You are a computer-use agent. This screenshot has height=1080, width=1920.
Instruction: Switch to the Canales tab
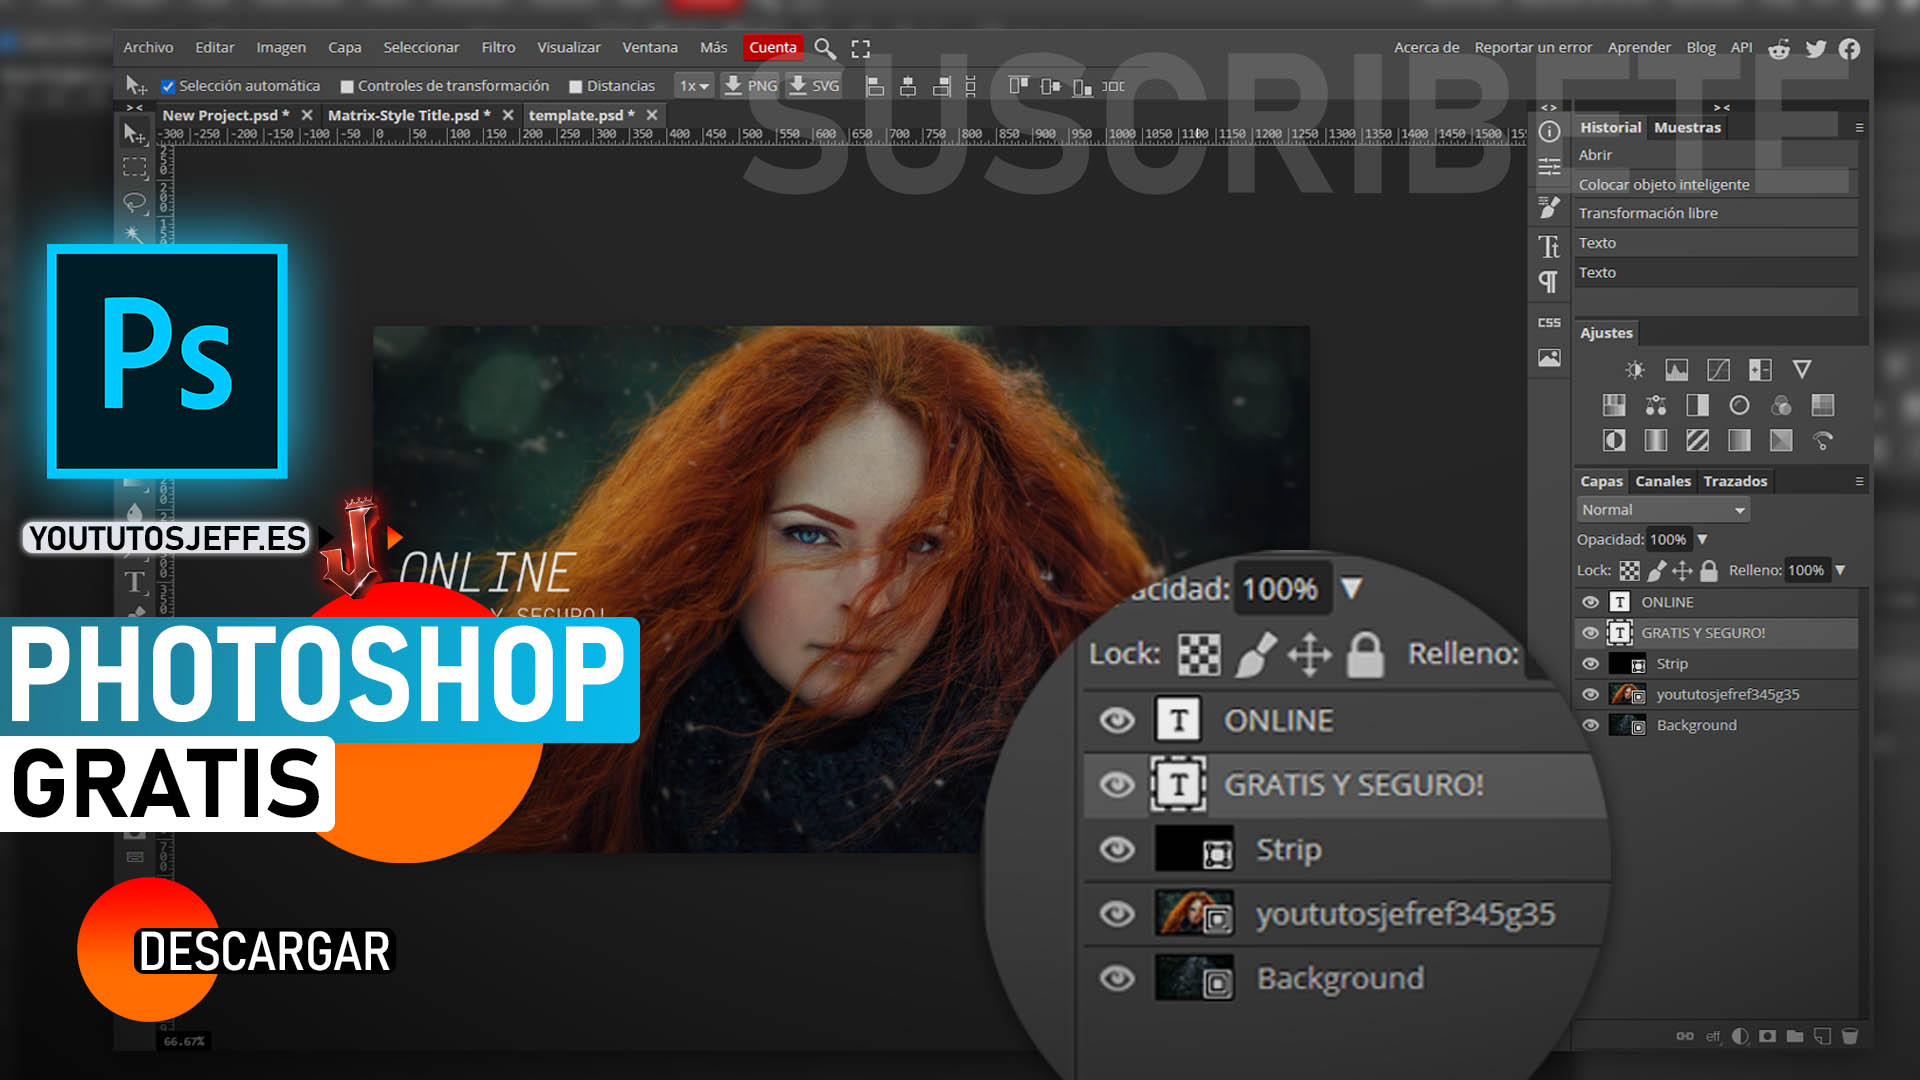1662,481
